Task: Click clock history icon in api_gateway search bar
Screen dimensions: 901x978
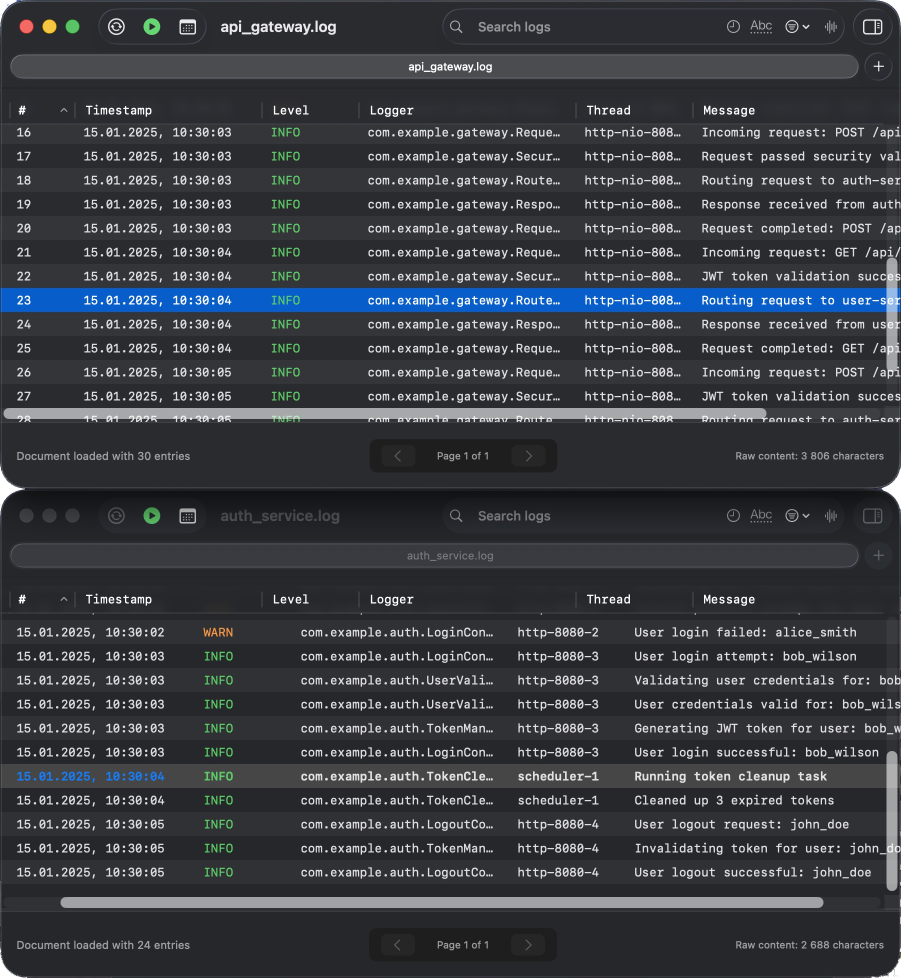Action: (733, 27)
